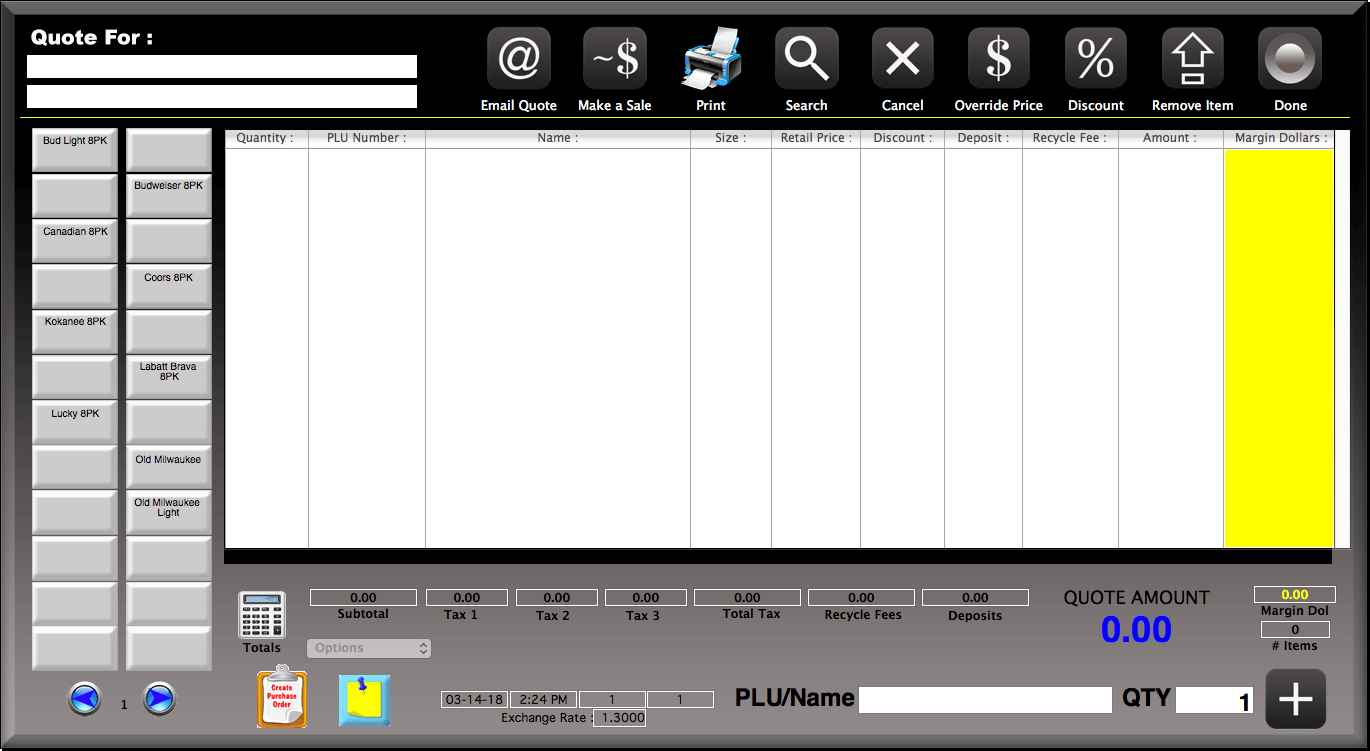
Task: Open the Email Quote tool
Action: (x=518, y=57)
